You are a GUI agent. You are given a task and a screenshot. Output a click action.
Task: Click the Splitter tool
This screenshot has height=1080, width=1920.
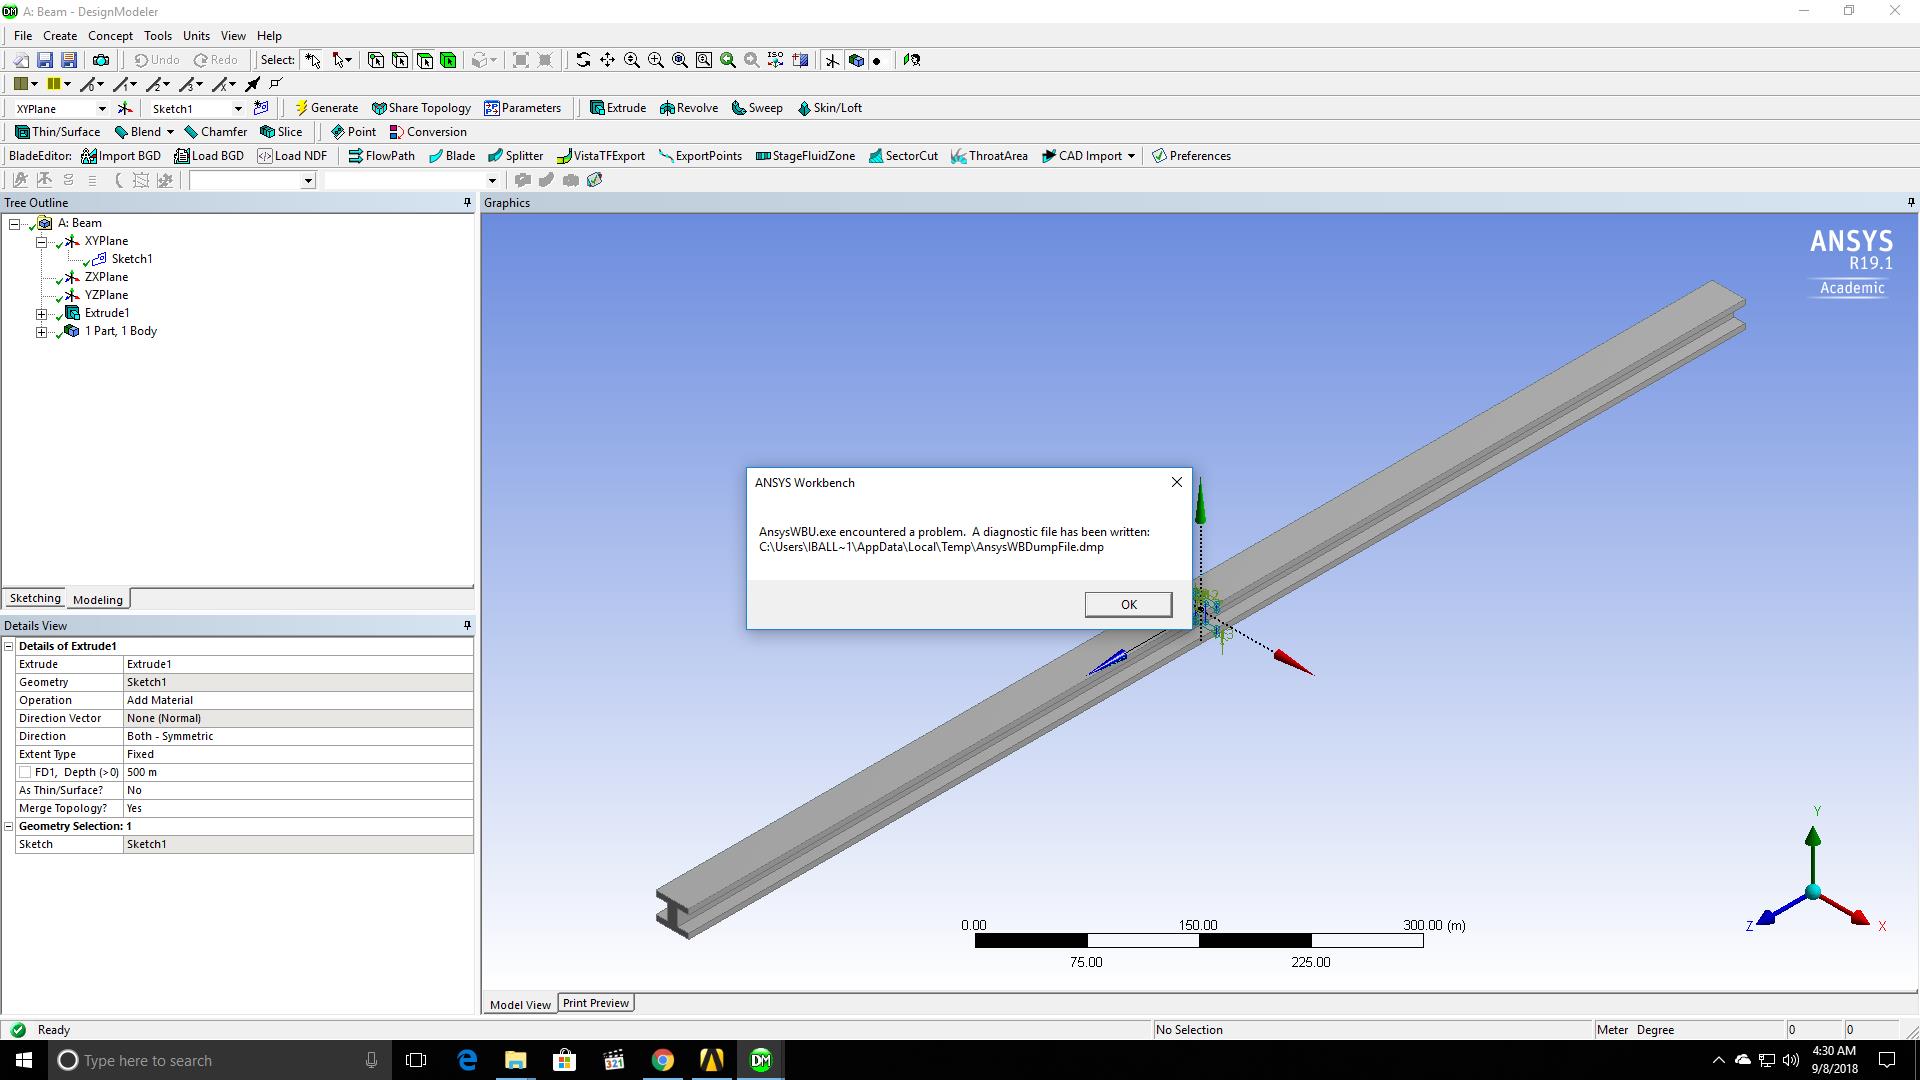tap(515, 156)
